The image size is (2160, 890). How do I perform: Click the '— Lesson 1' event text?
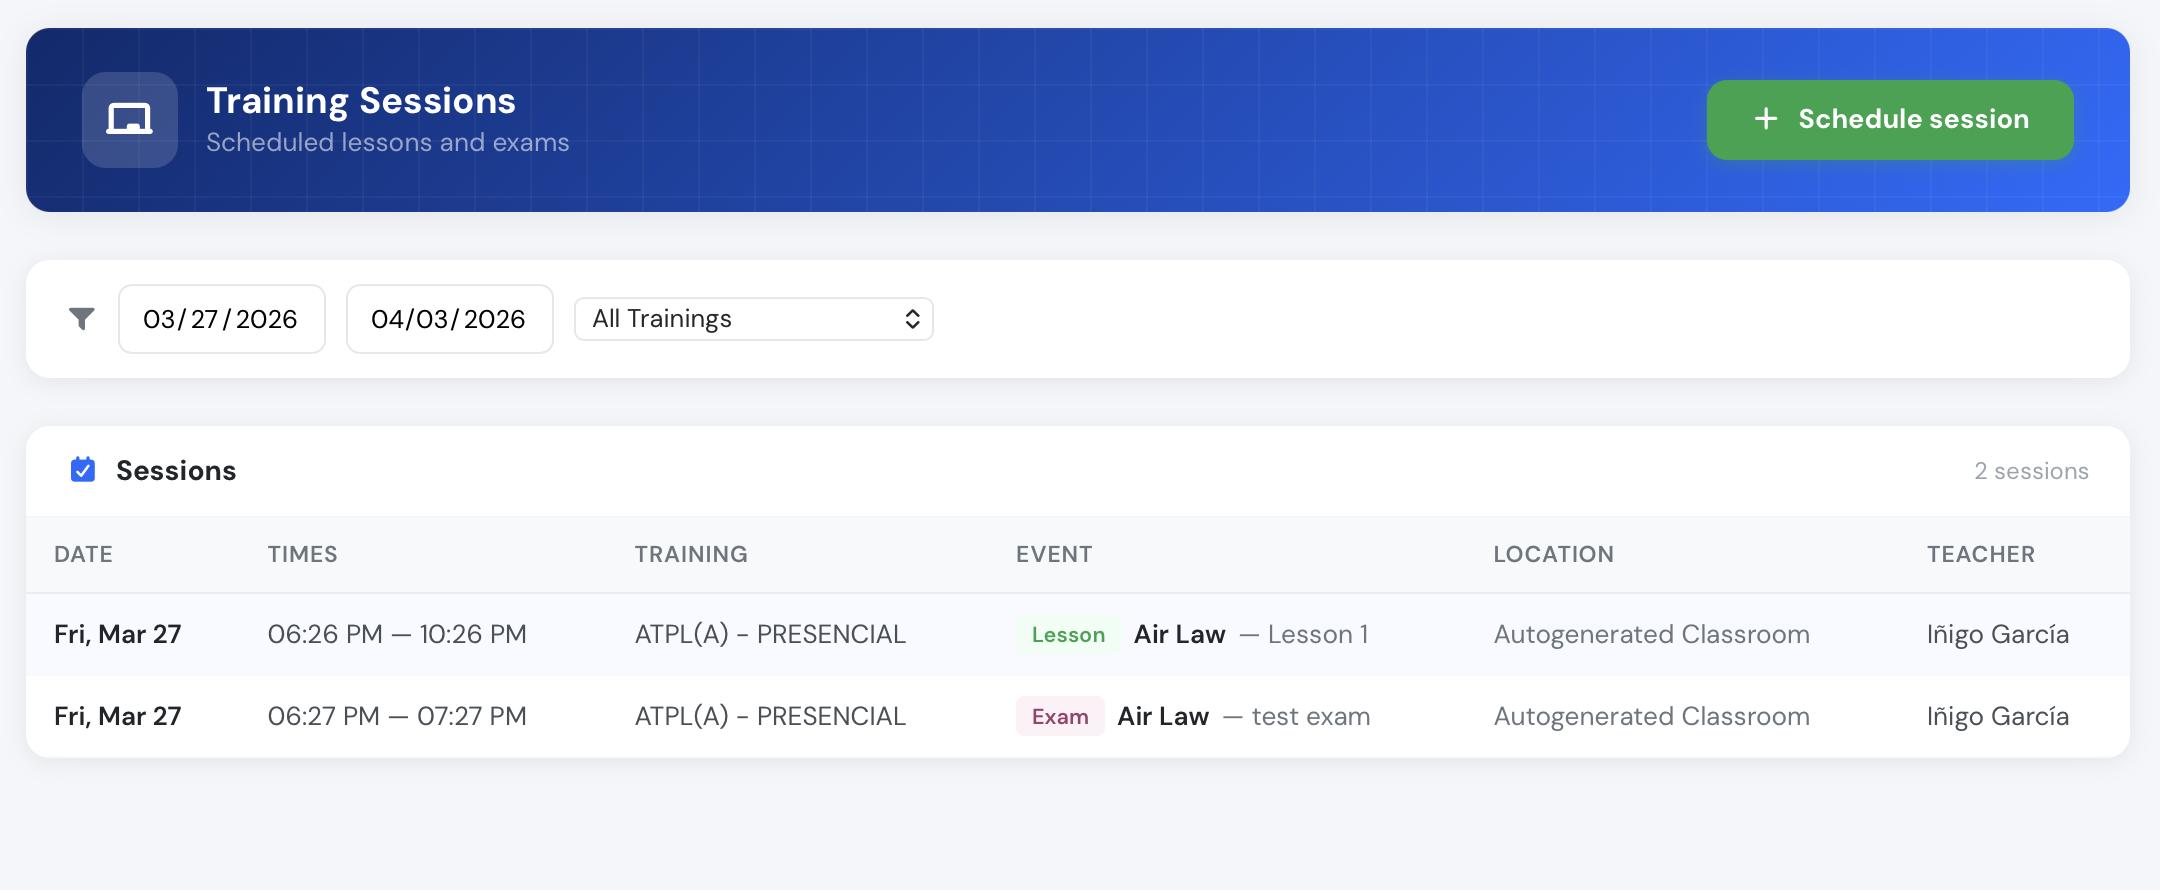[x=1304, y=634]
